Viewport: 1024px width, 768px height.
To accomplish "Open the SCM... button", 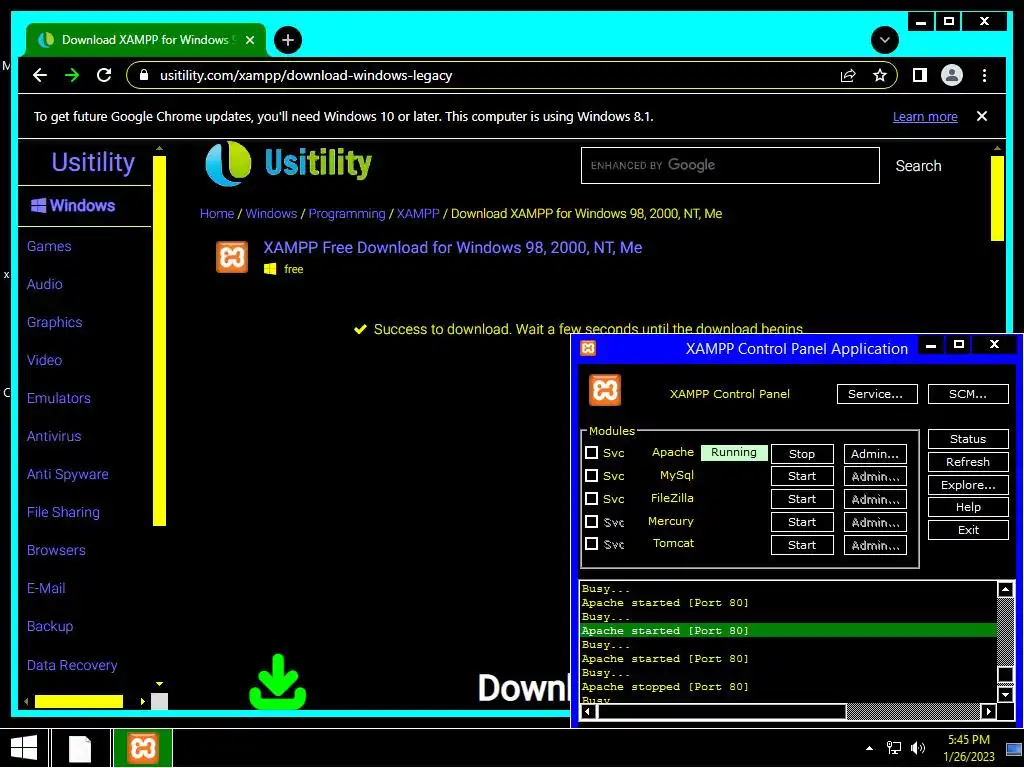I will (x=968, y=394).
